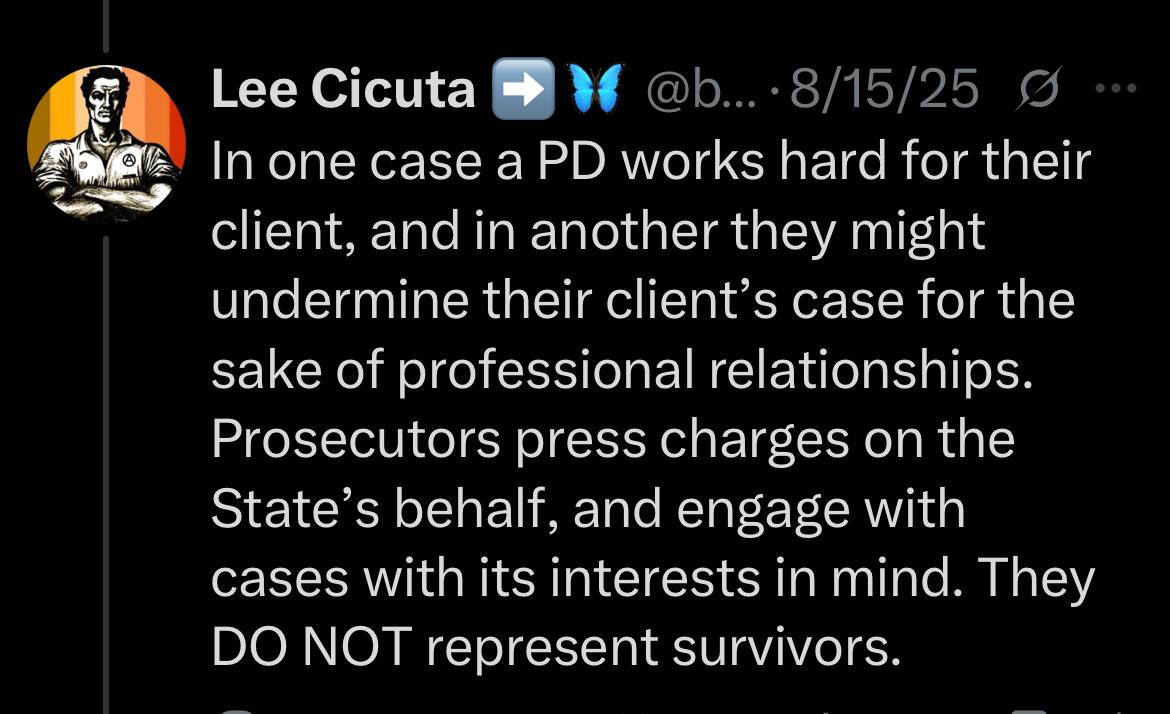Click the blue butterfly emoji
Image resolution: width=1170 pixels, height=714 pixels.
click(x=596, y=88)
